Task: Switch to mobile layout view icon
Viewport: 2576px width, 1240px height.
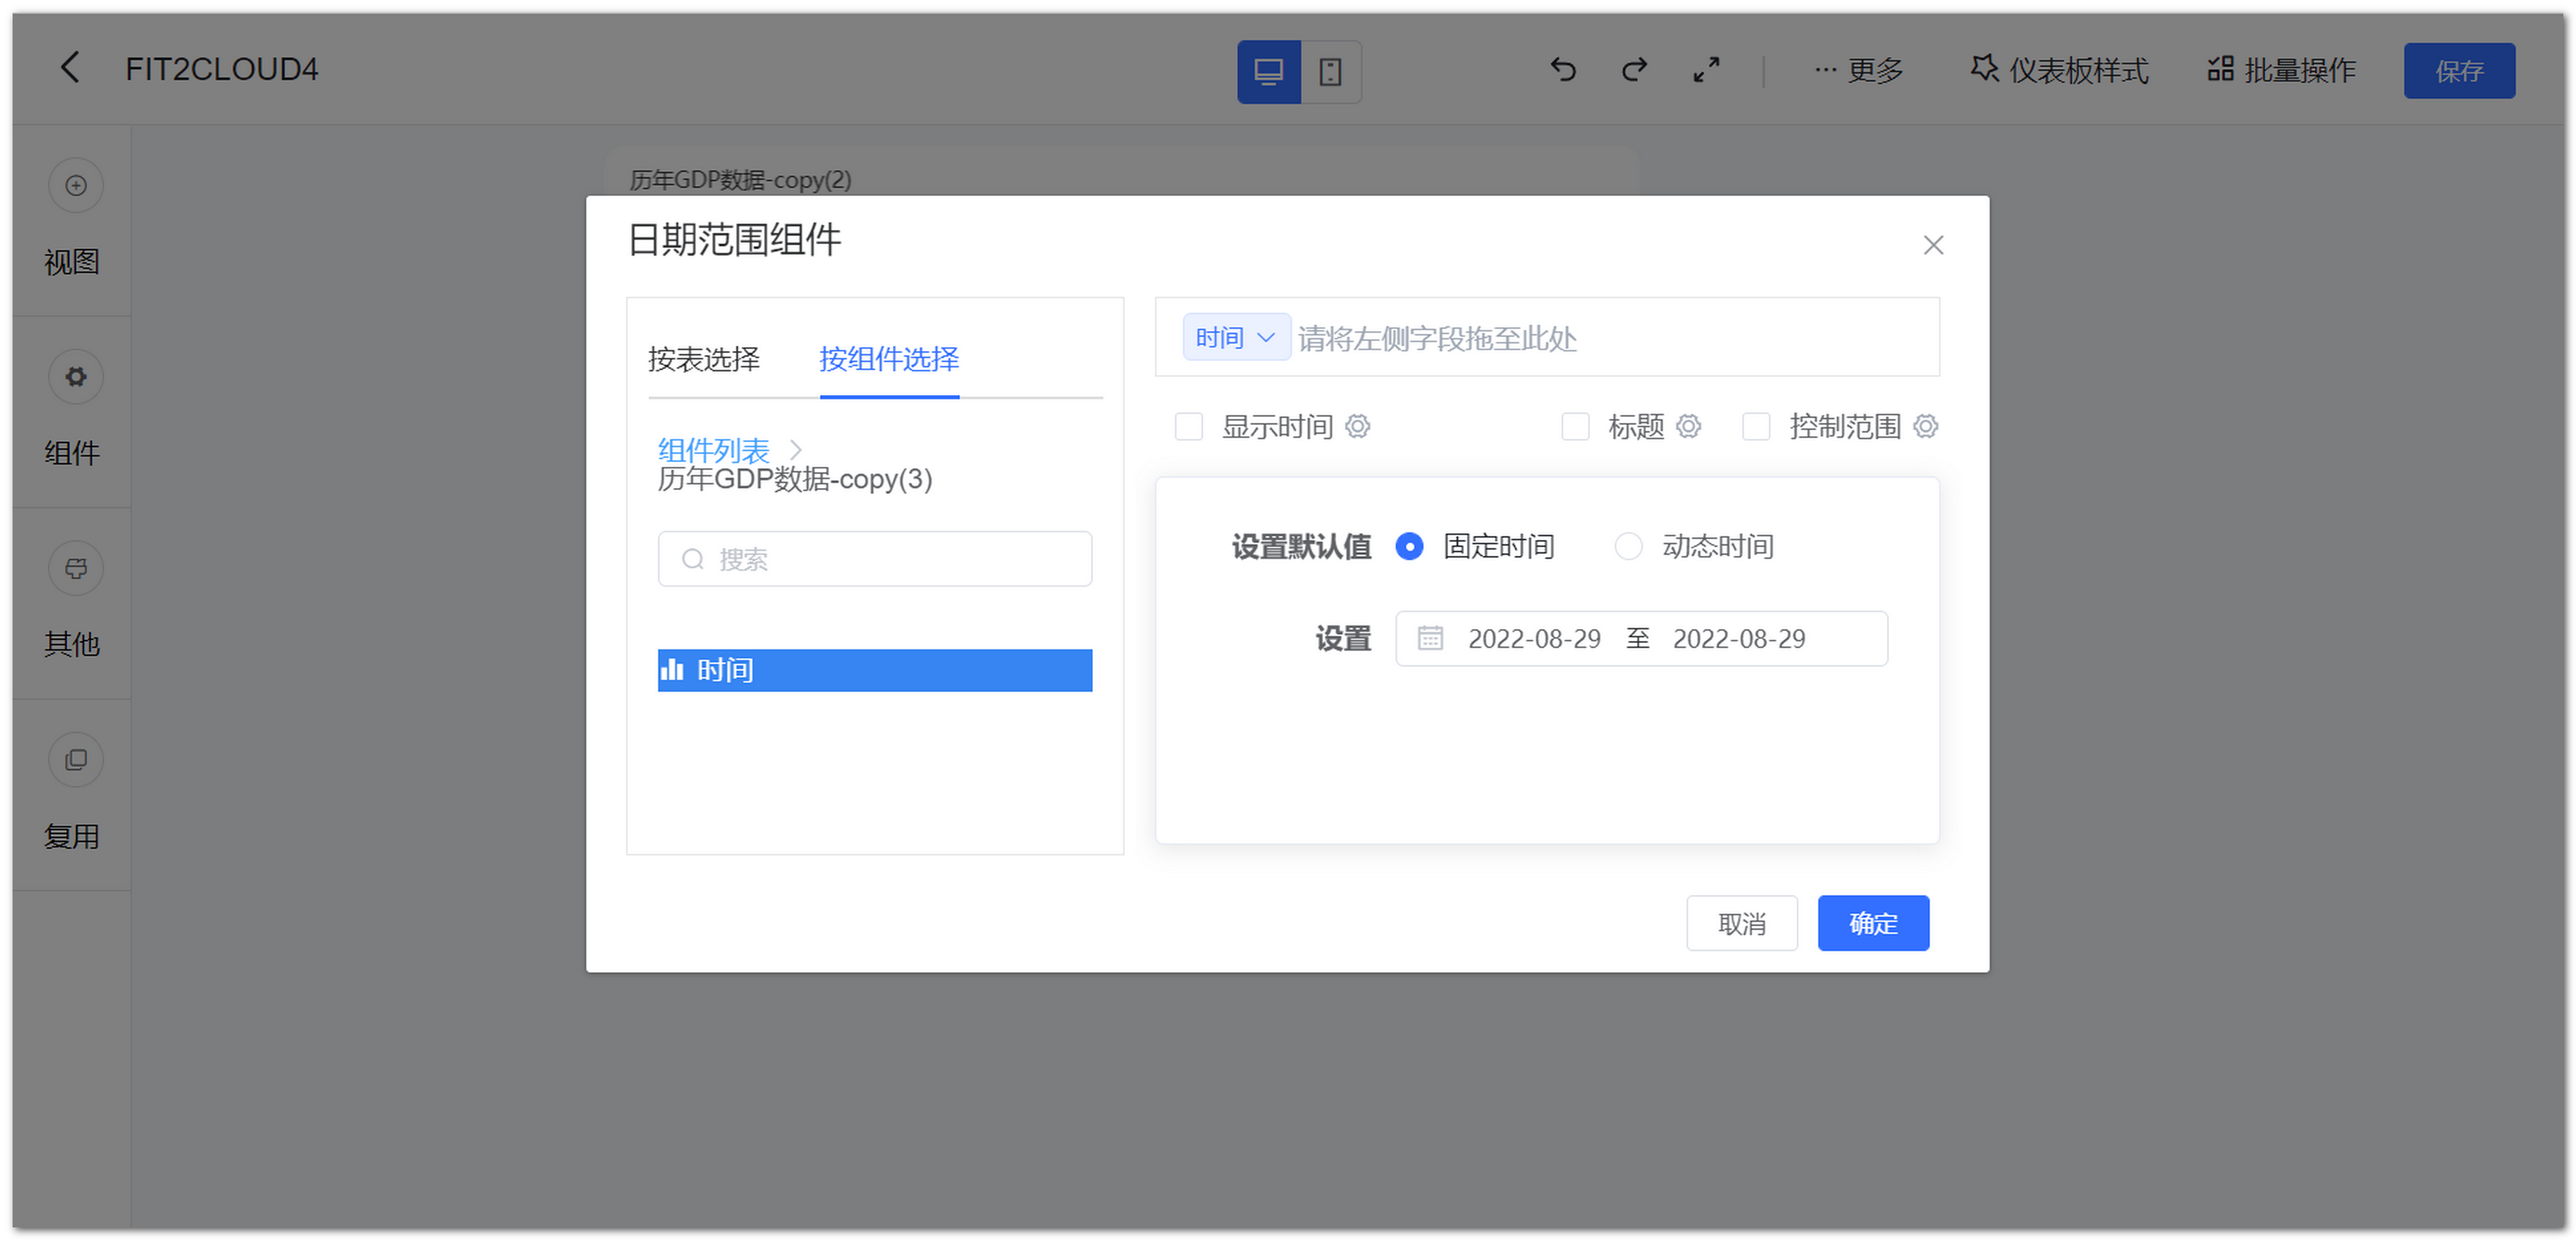Action: click(1330, 71)
